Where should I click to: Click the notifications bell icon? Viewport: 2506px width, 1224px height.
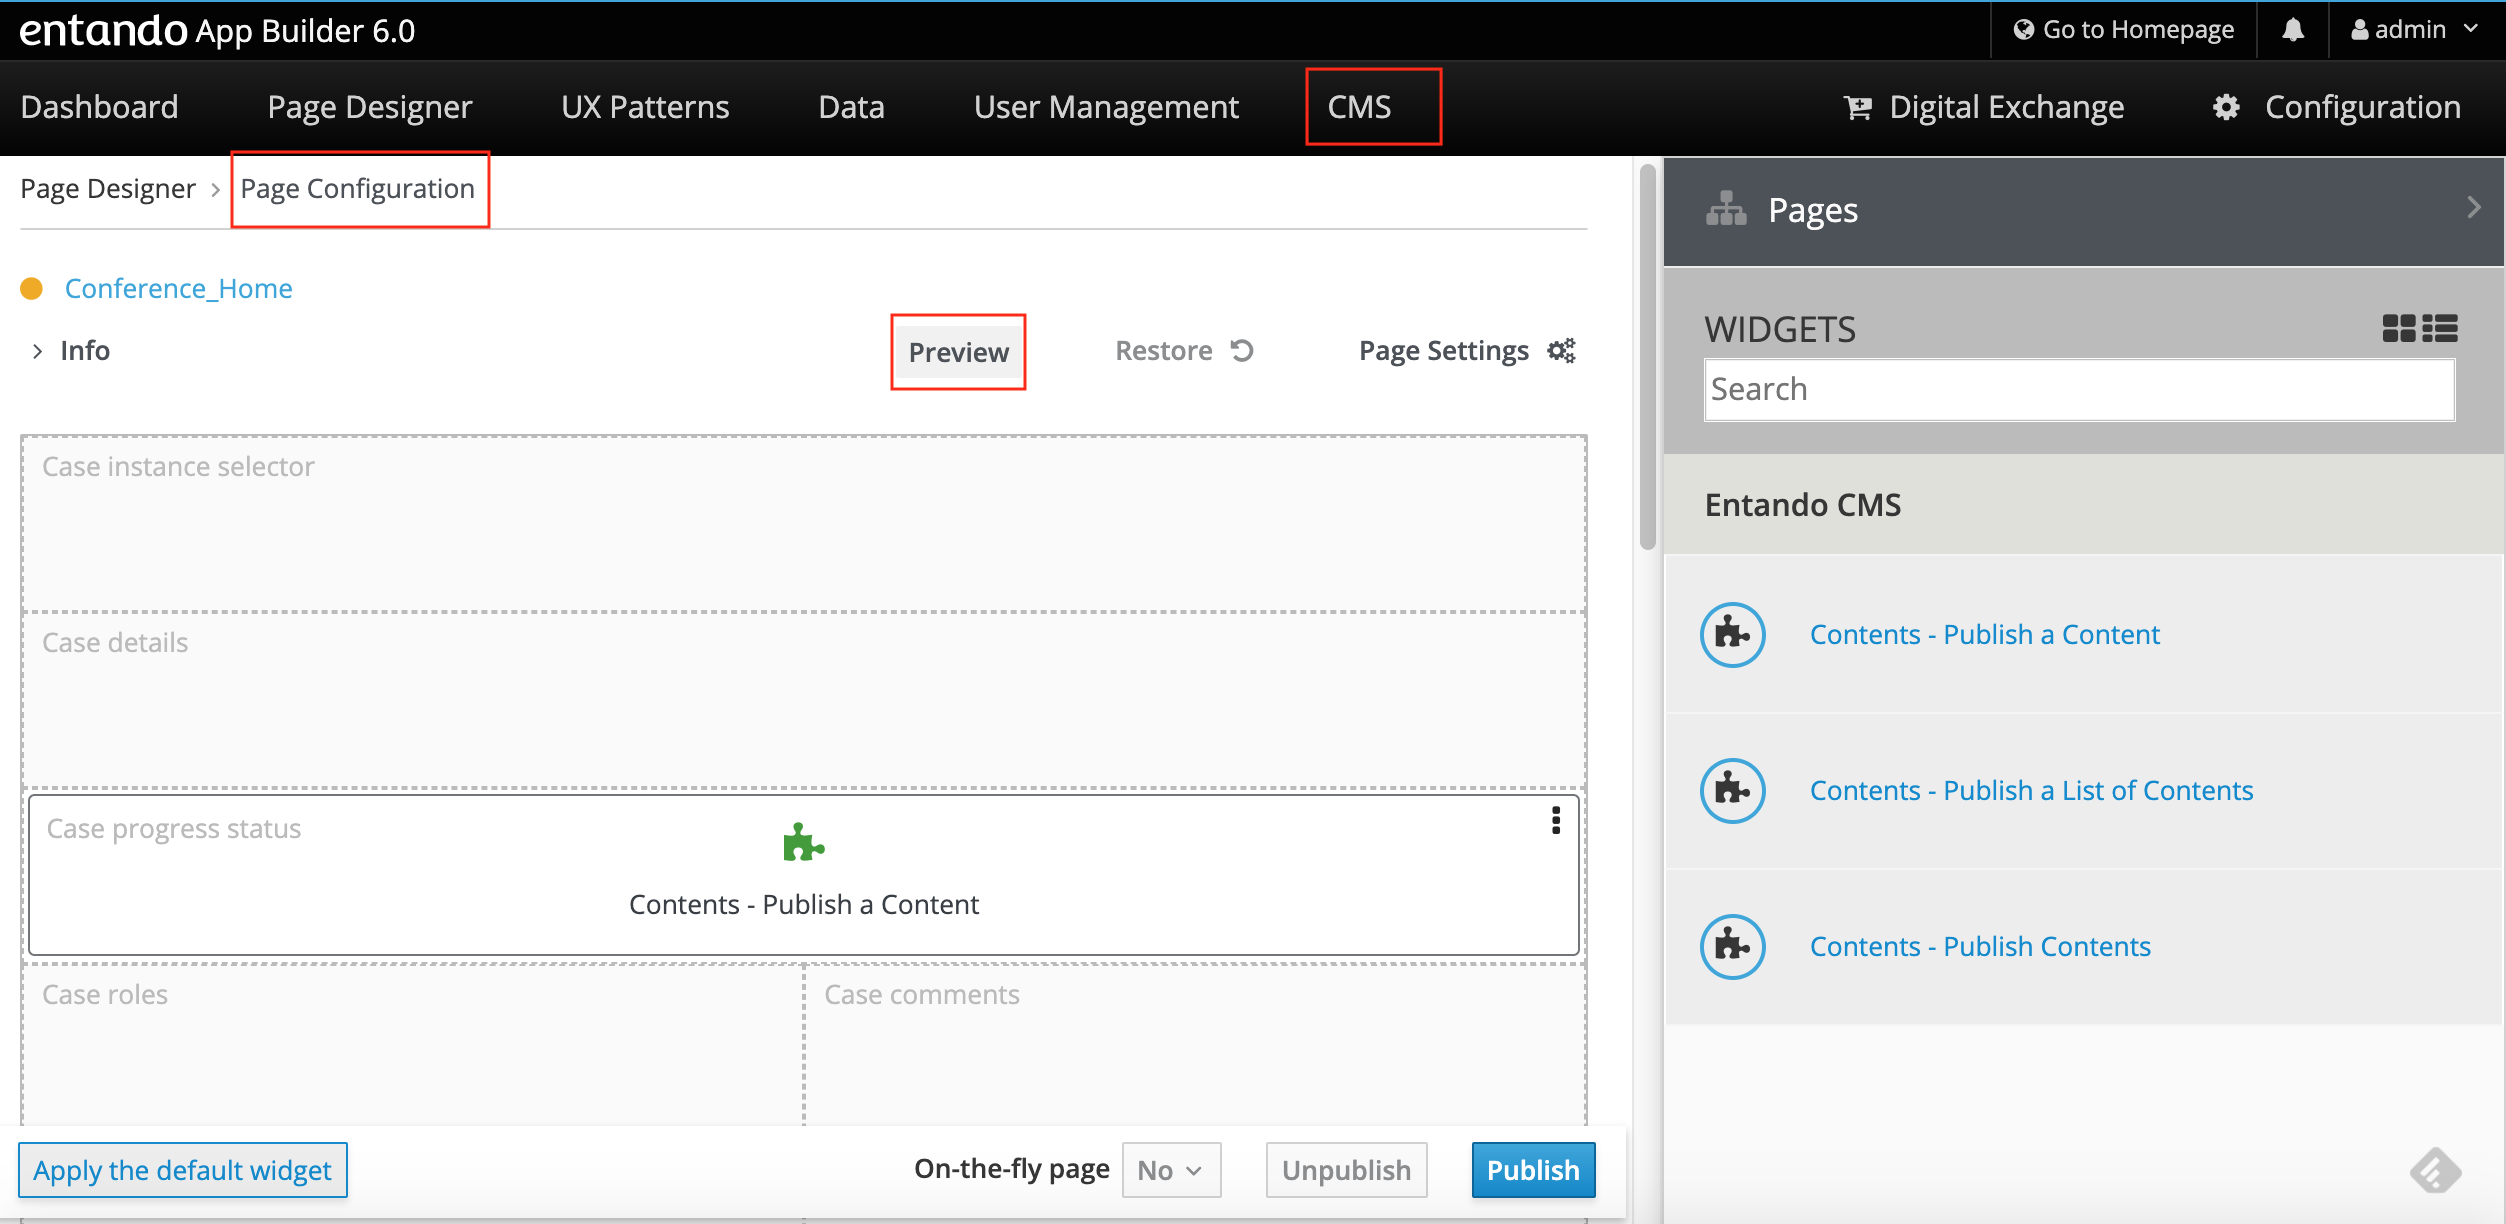[2293, 30]
